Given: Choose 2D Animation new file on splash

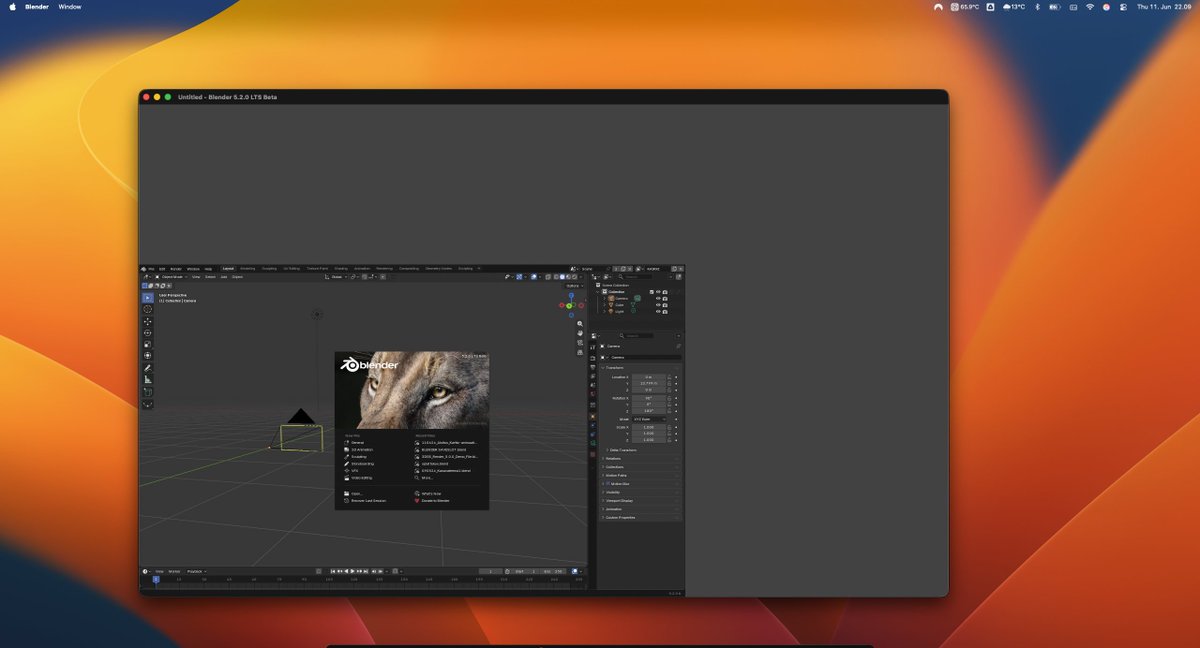Looking at the screenshot, I should pyautogui.click(x=360, y=449).
